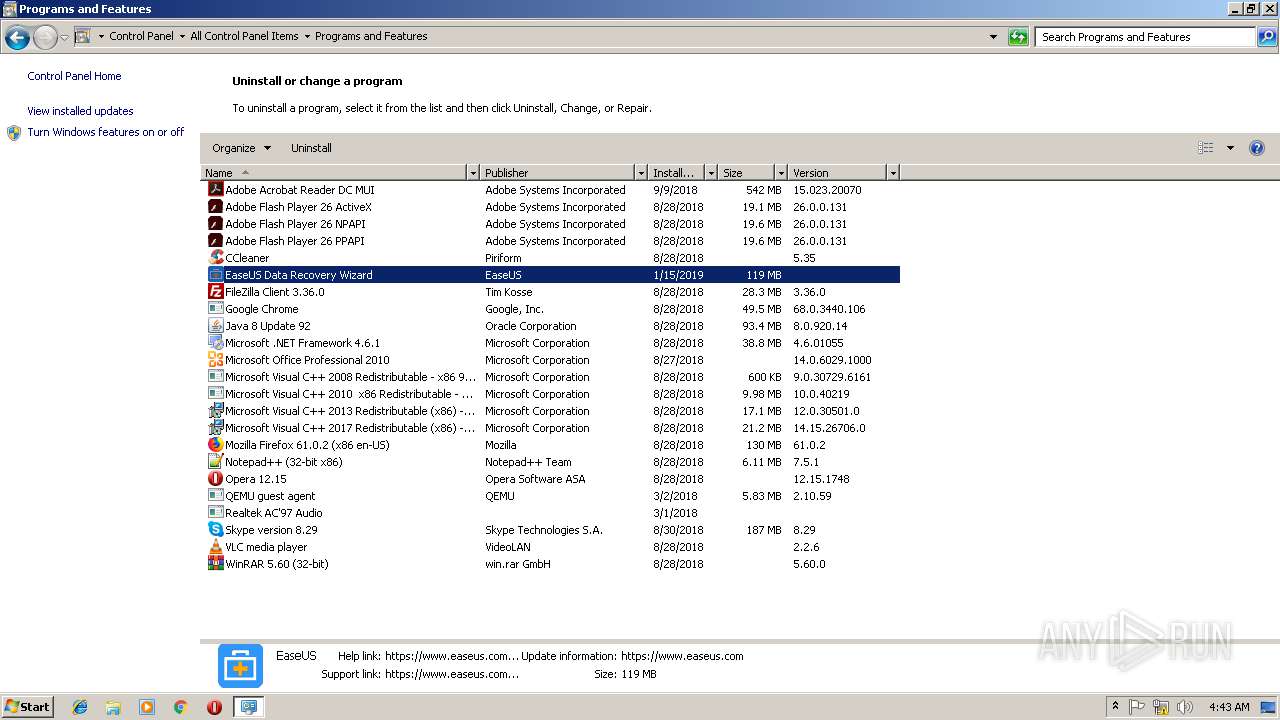Sort by the Name column header
This screenshot has width=1280, height=720.
click(334, 173)
